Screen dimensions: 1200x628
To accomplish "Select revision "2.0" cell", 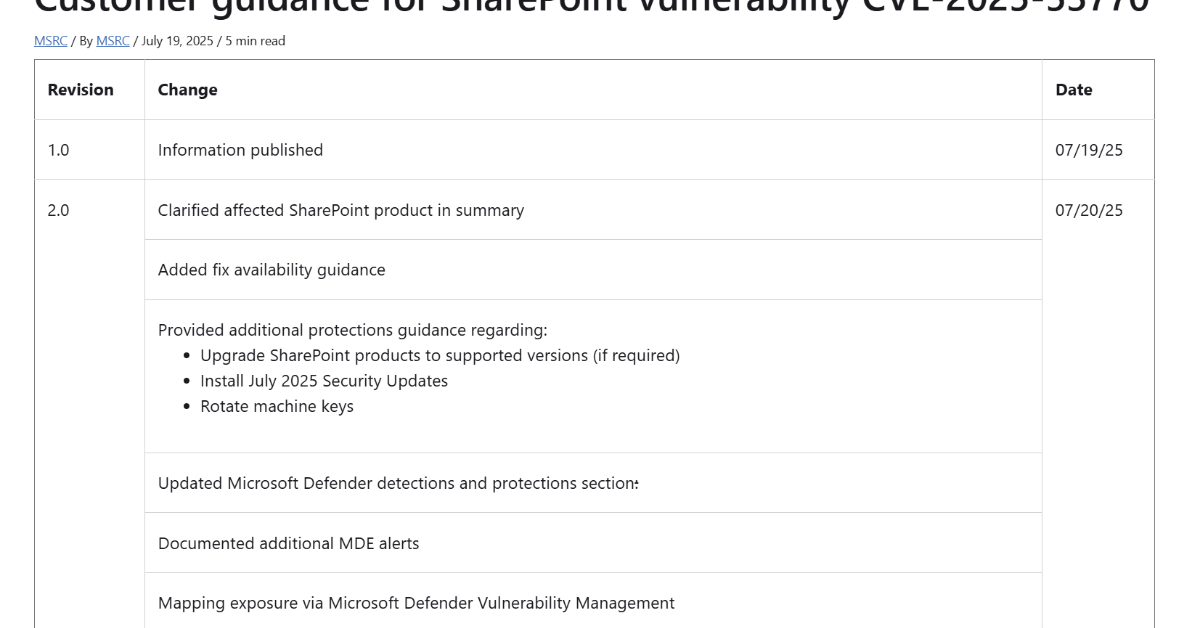I will pyautogui.click(x=59, y=210).
